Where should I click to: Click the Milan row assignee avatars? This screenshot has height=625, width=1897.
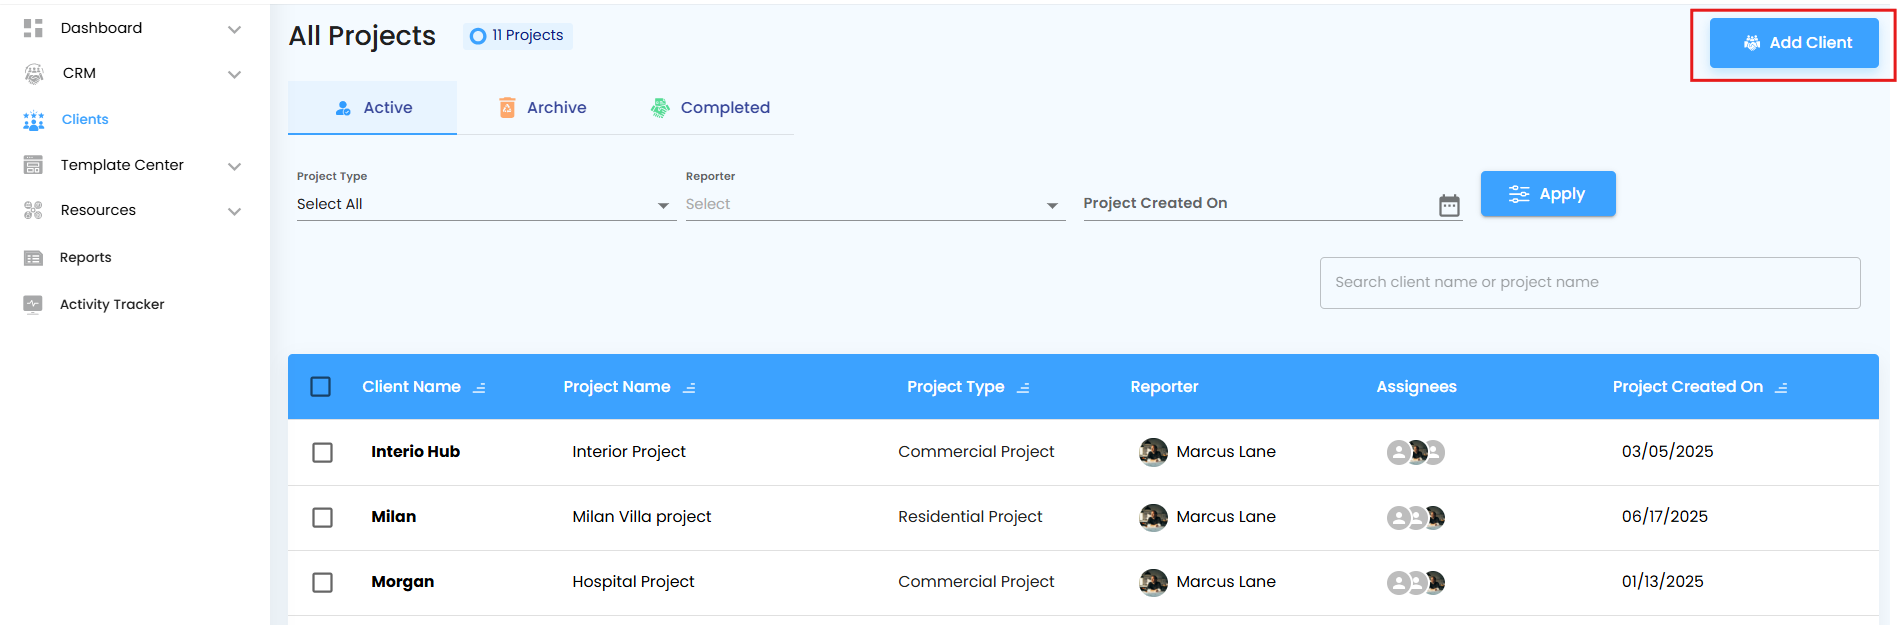tap(1415, 518)
